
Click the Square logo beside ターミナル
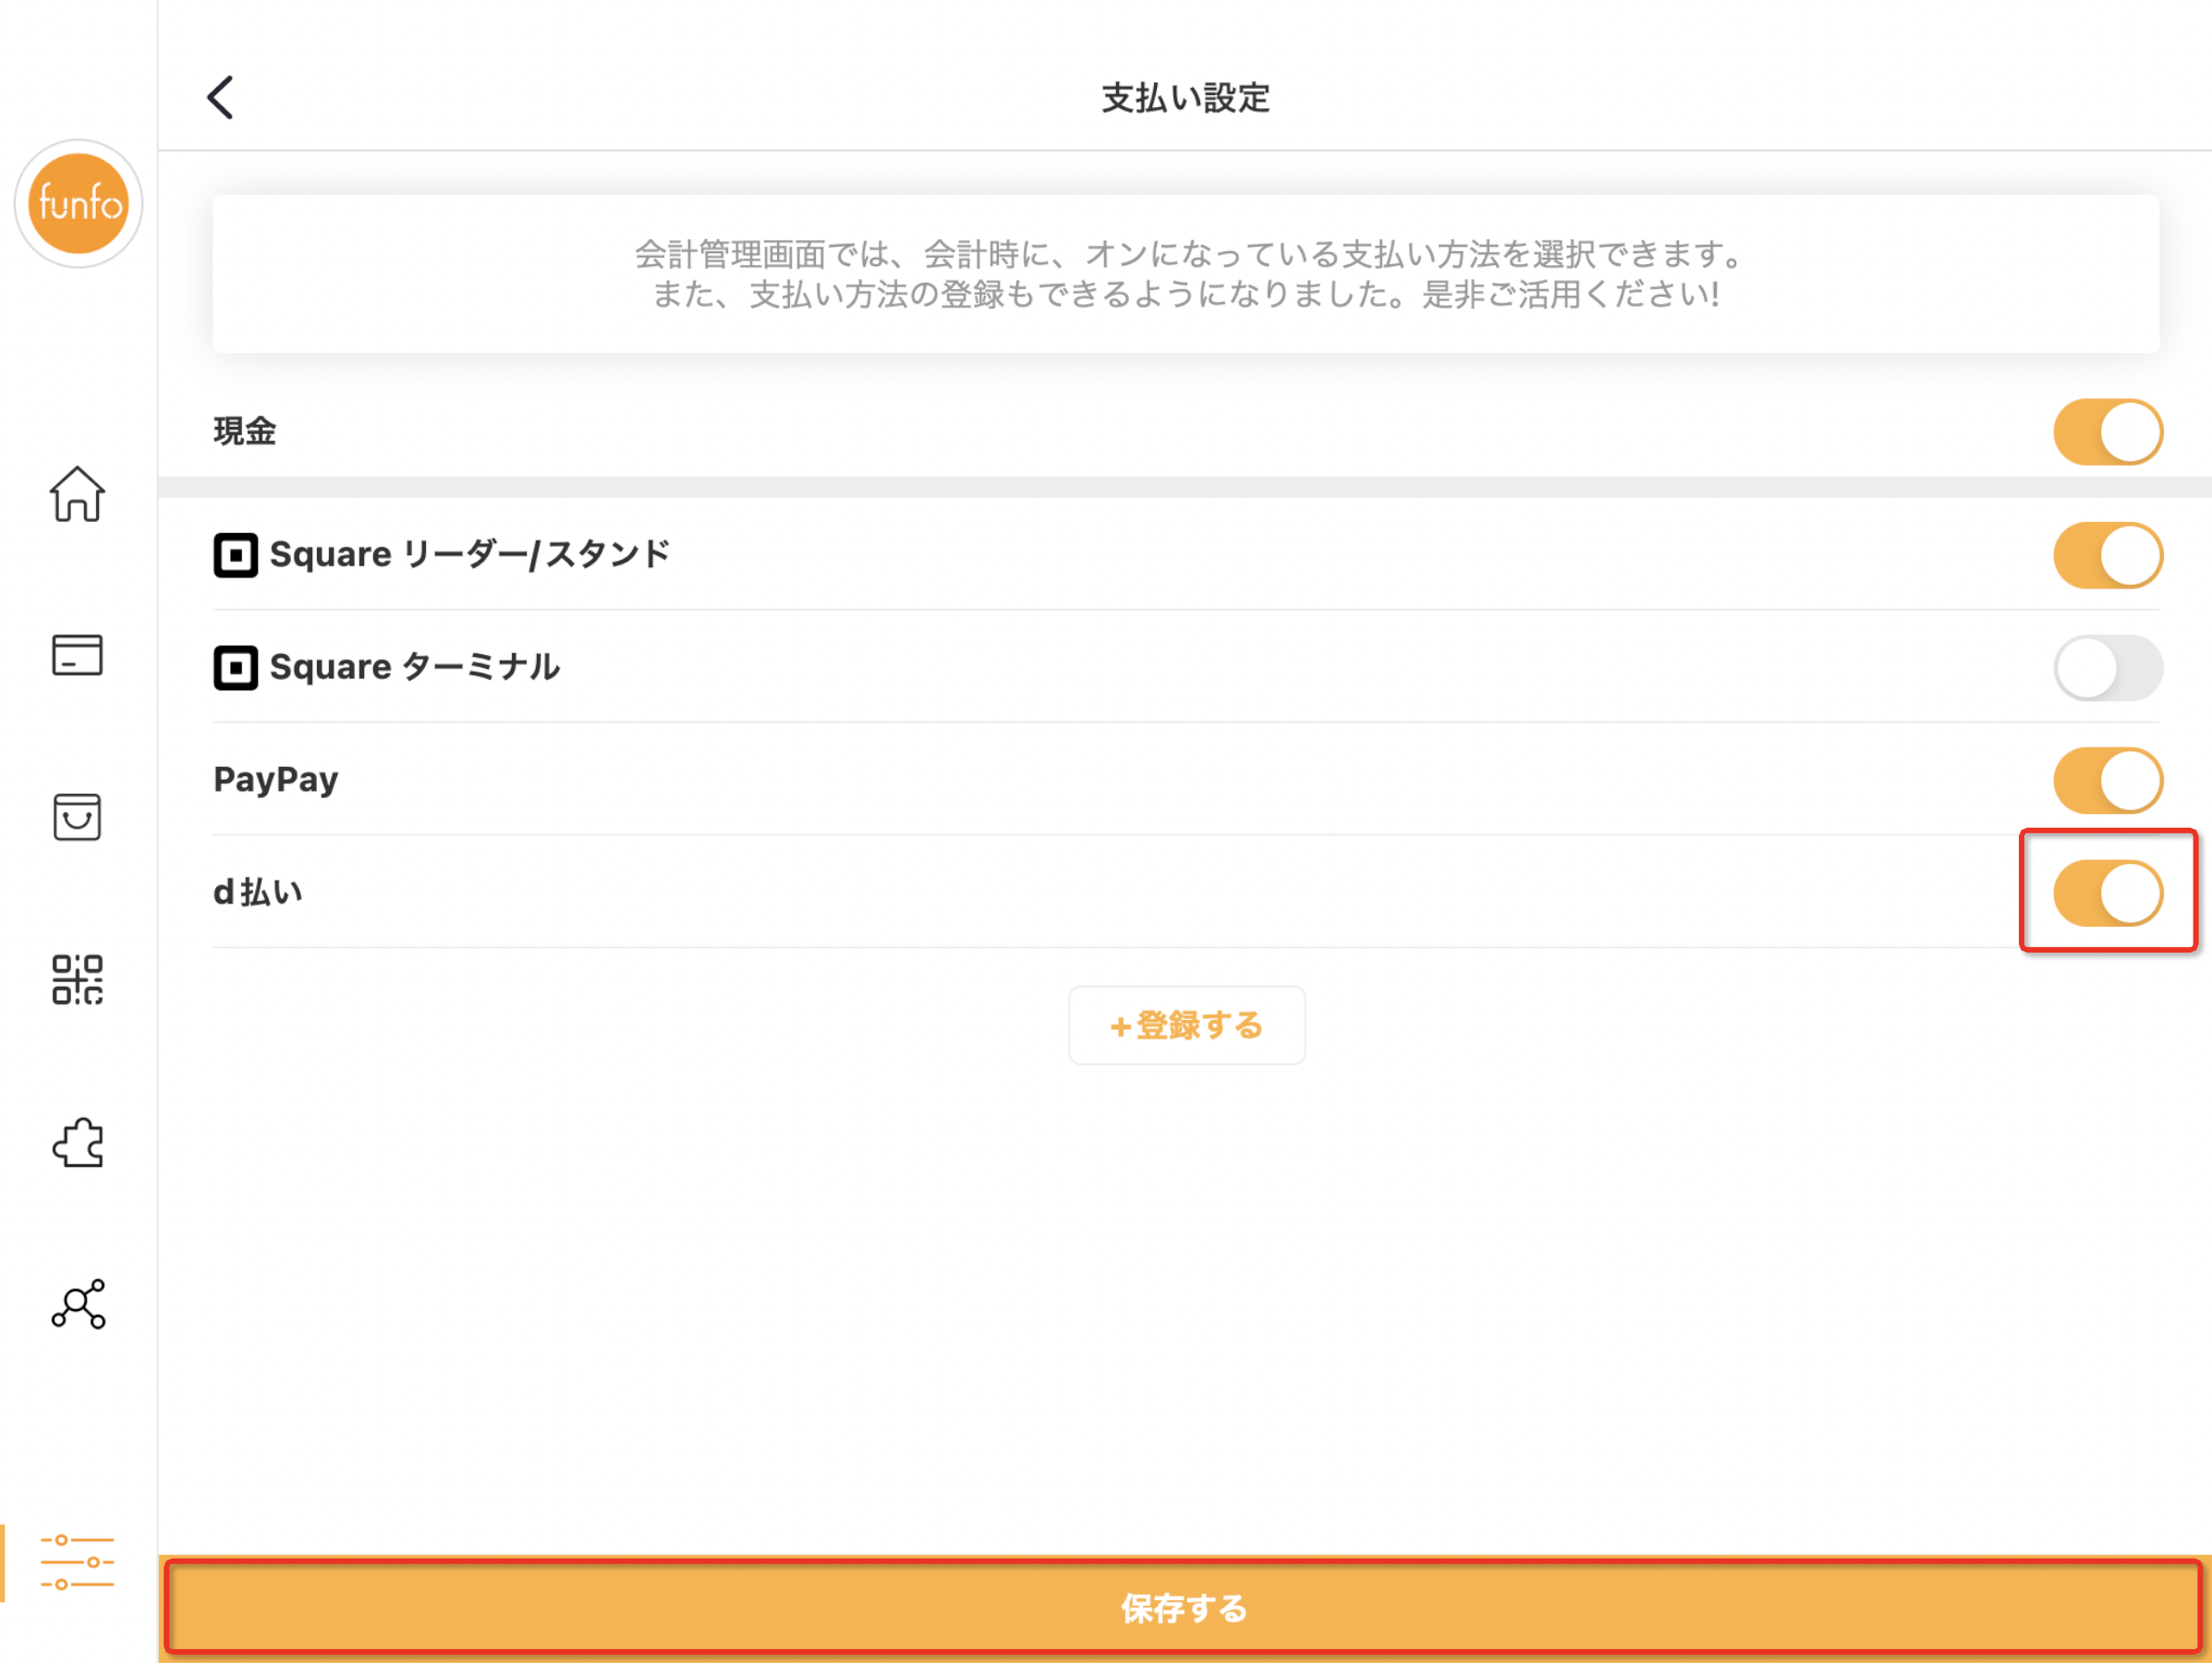click(x=236, y=668)
